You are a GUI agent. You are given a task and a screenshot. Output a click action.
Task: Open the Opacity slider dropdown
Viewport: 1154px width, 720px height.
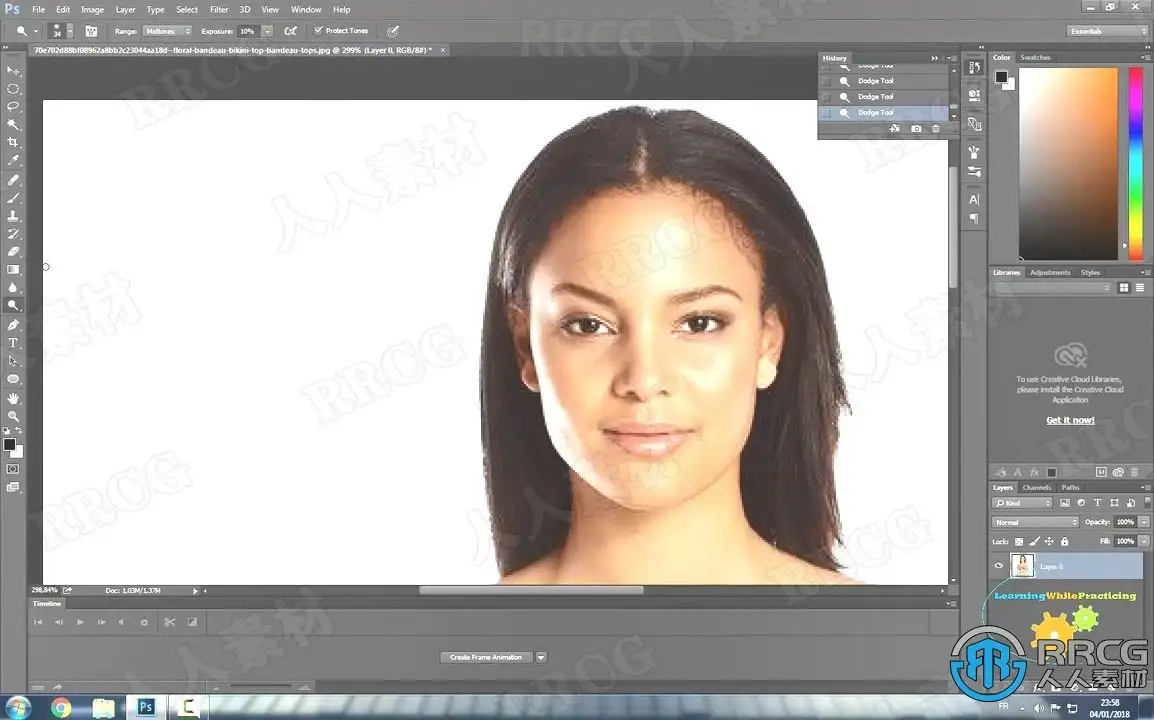pos(1144,522)
